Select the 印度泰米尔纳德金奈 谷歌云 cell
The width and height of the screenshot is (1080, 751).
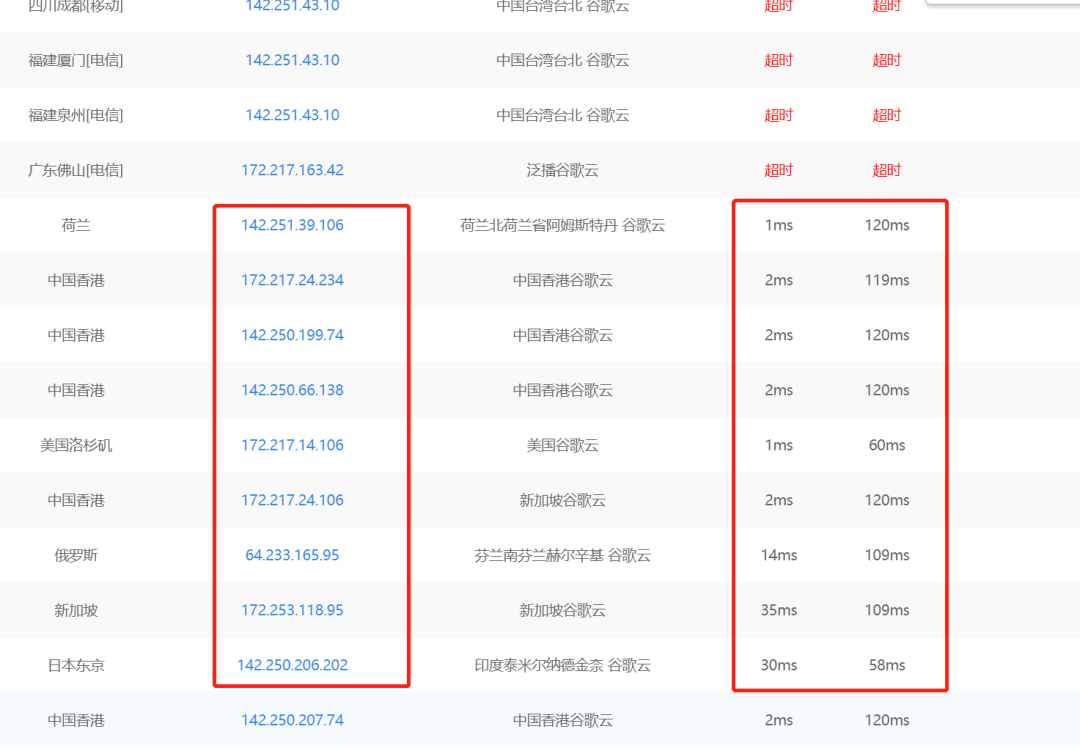pyautogui.click(x=563, y=666)
